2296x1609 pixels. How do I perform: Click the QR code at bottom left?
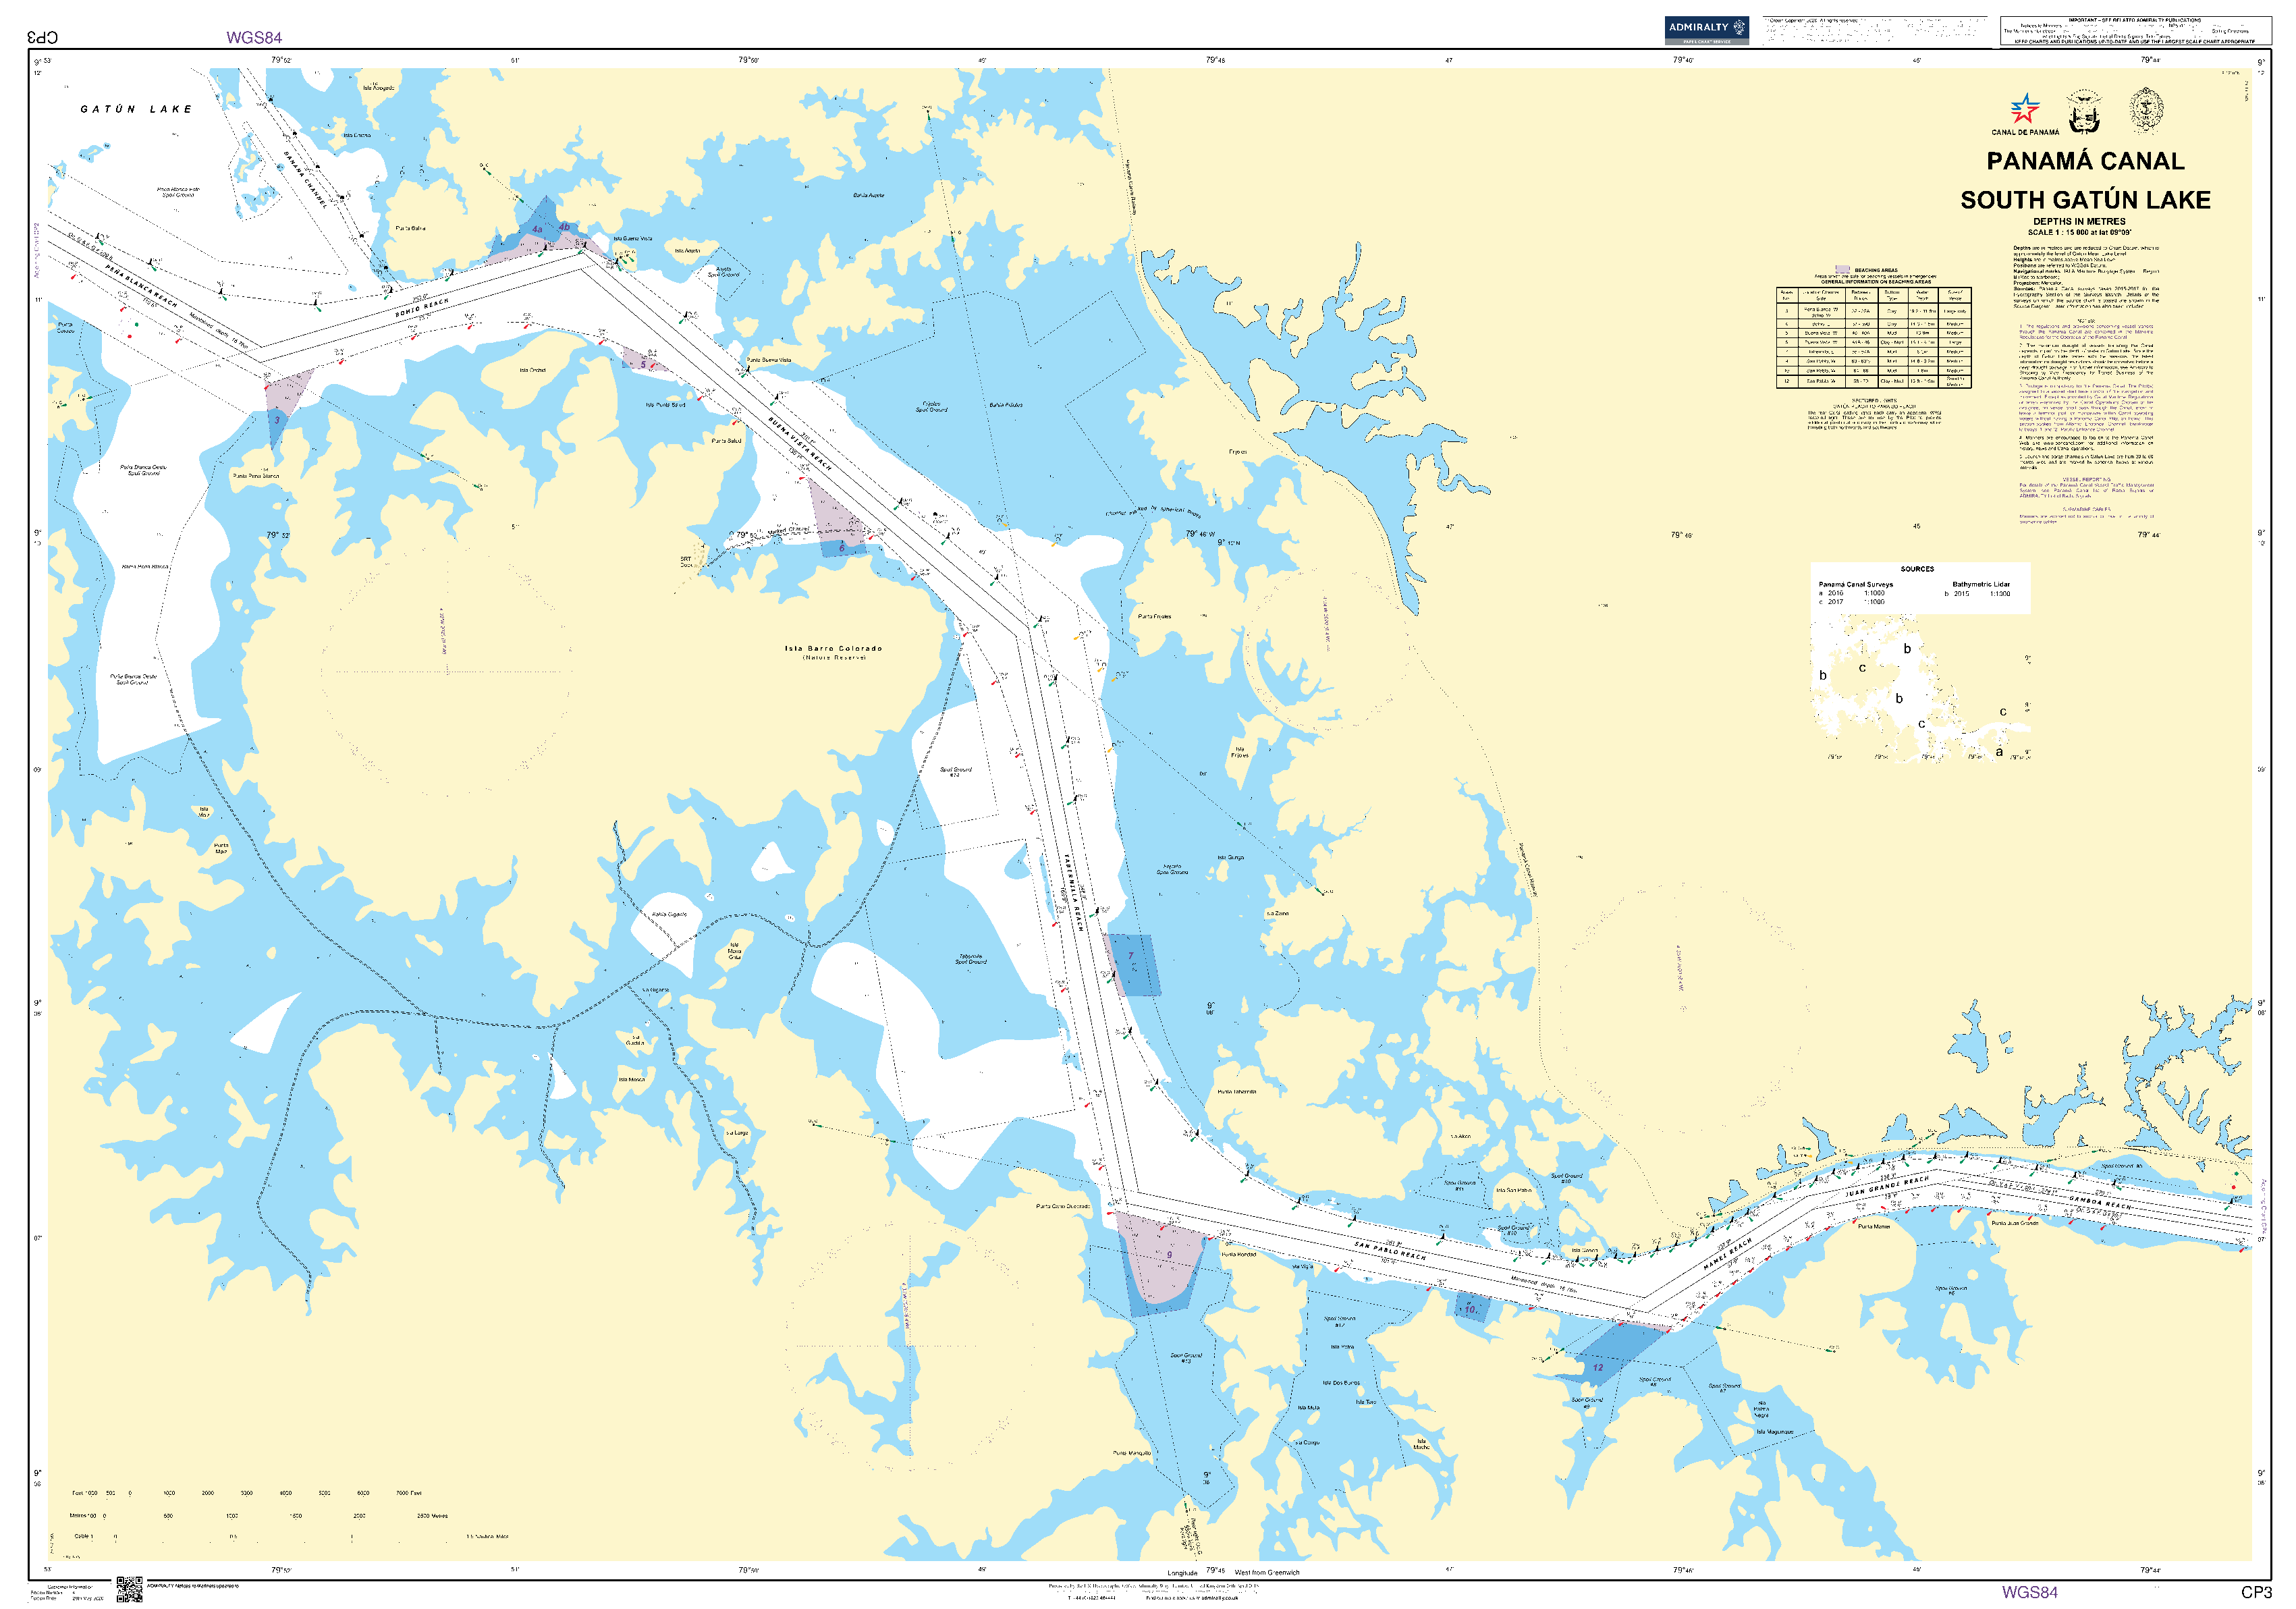tap(129, 1589)
